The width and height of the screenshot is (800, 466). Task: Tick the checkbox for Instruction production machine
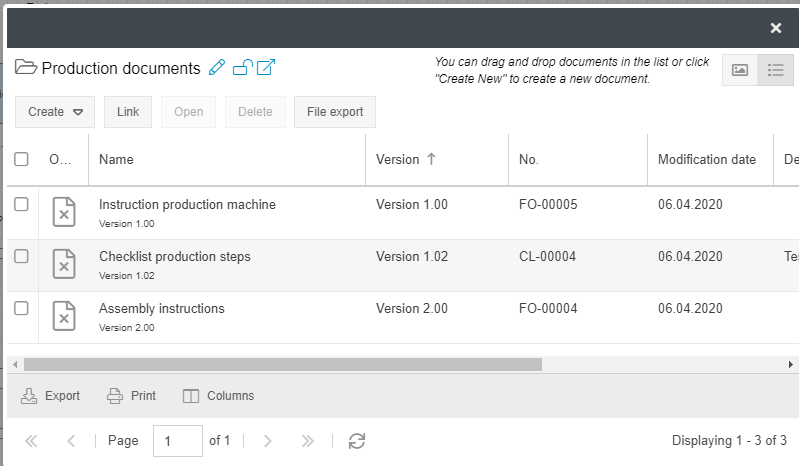(x=21, y=205)
